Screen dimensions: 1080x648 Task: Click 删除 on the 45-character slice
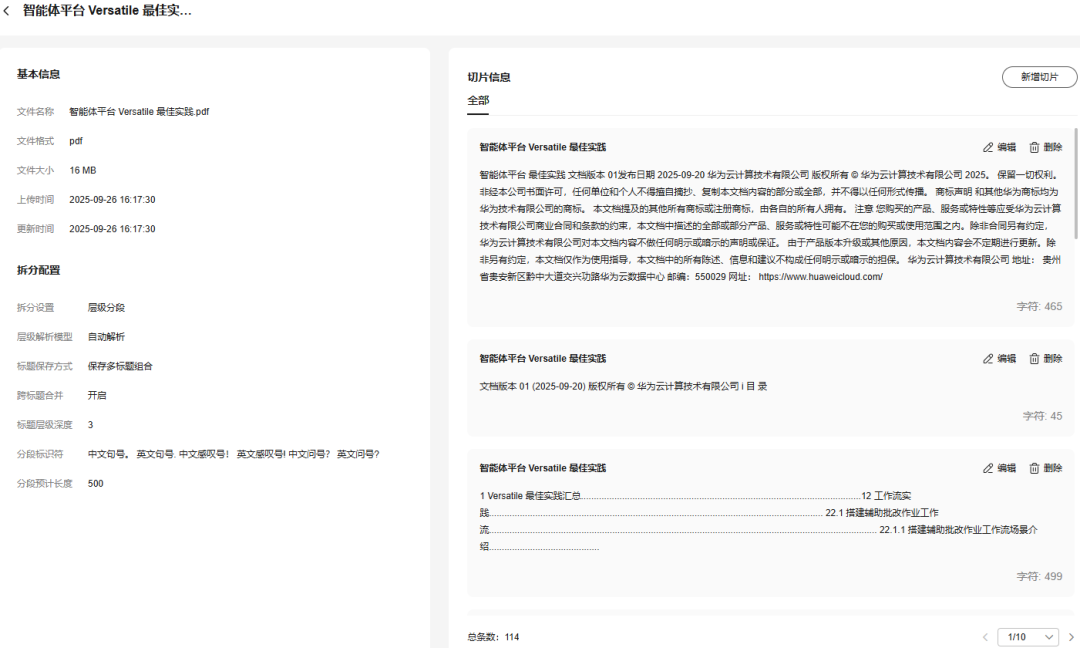[x=1052, y=359]
